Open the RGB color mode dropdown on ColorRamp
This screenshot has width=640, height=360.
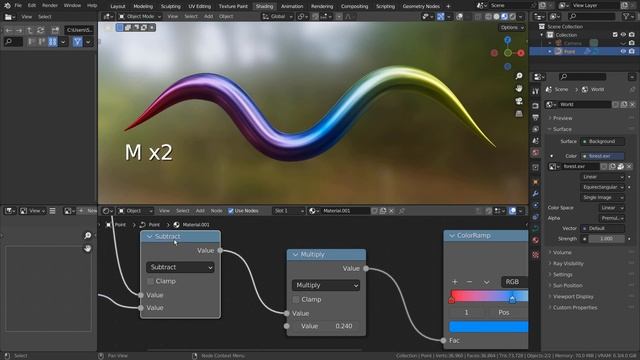514,282
